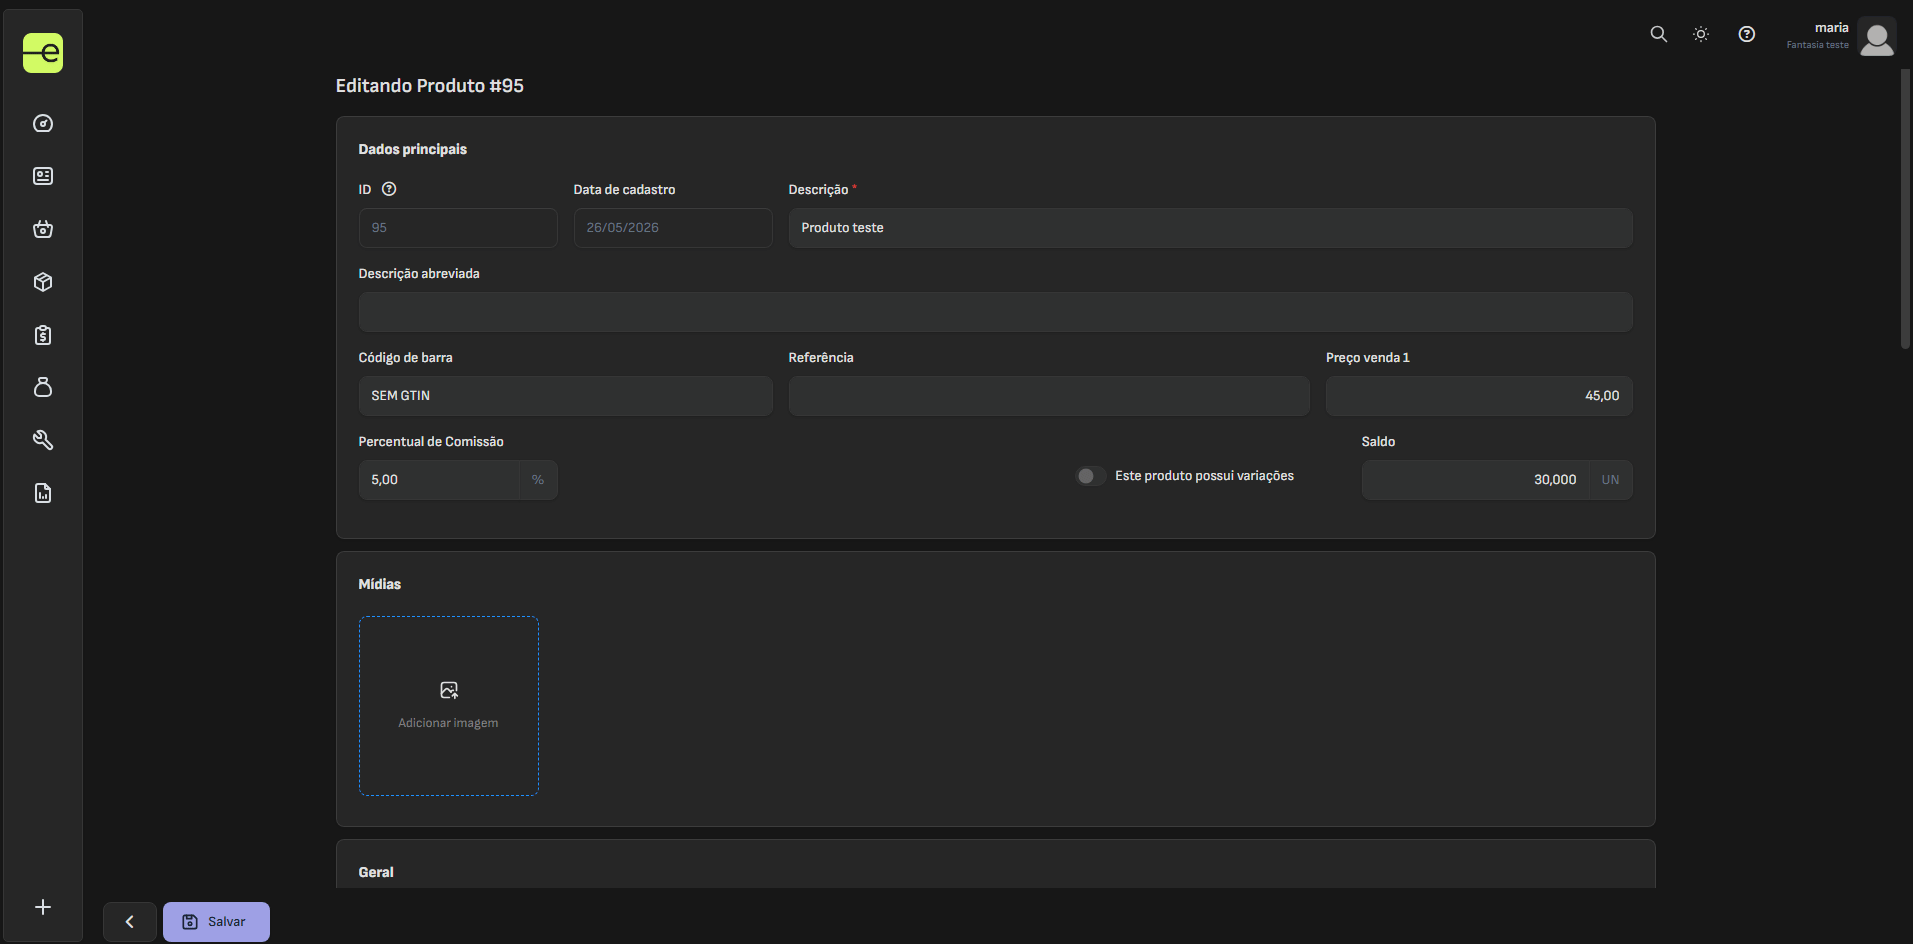Click the Preço venda 1 field
This screenshot has height=944, width=1913.
[x=1479, y=396]
